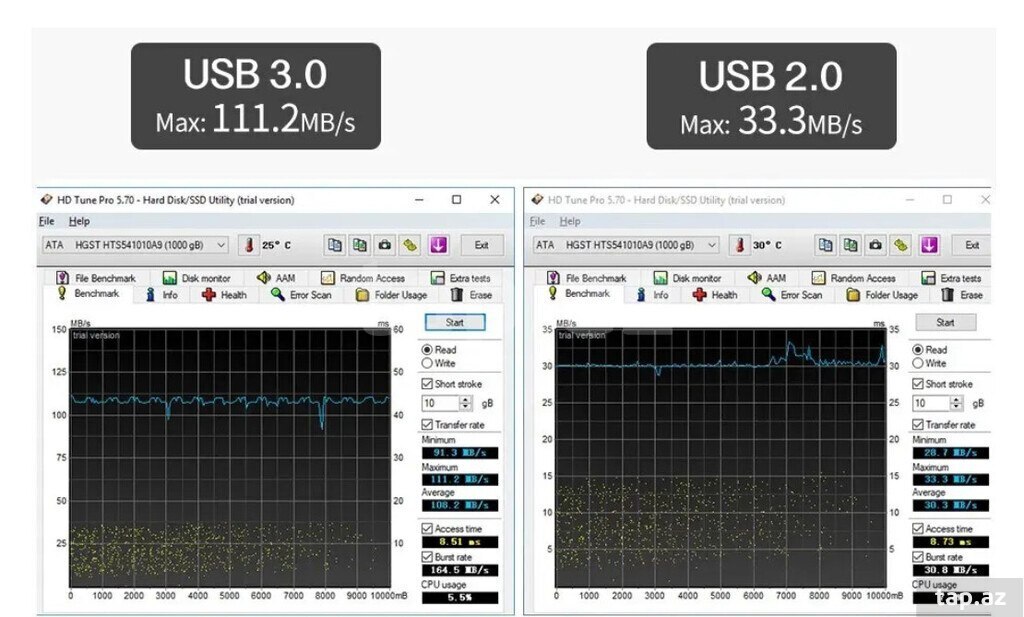Open Random Access tab in right window

click(x=854, y=277)
